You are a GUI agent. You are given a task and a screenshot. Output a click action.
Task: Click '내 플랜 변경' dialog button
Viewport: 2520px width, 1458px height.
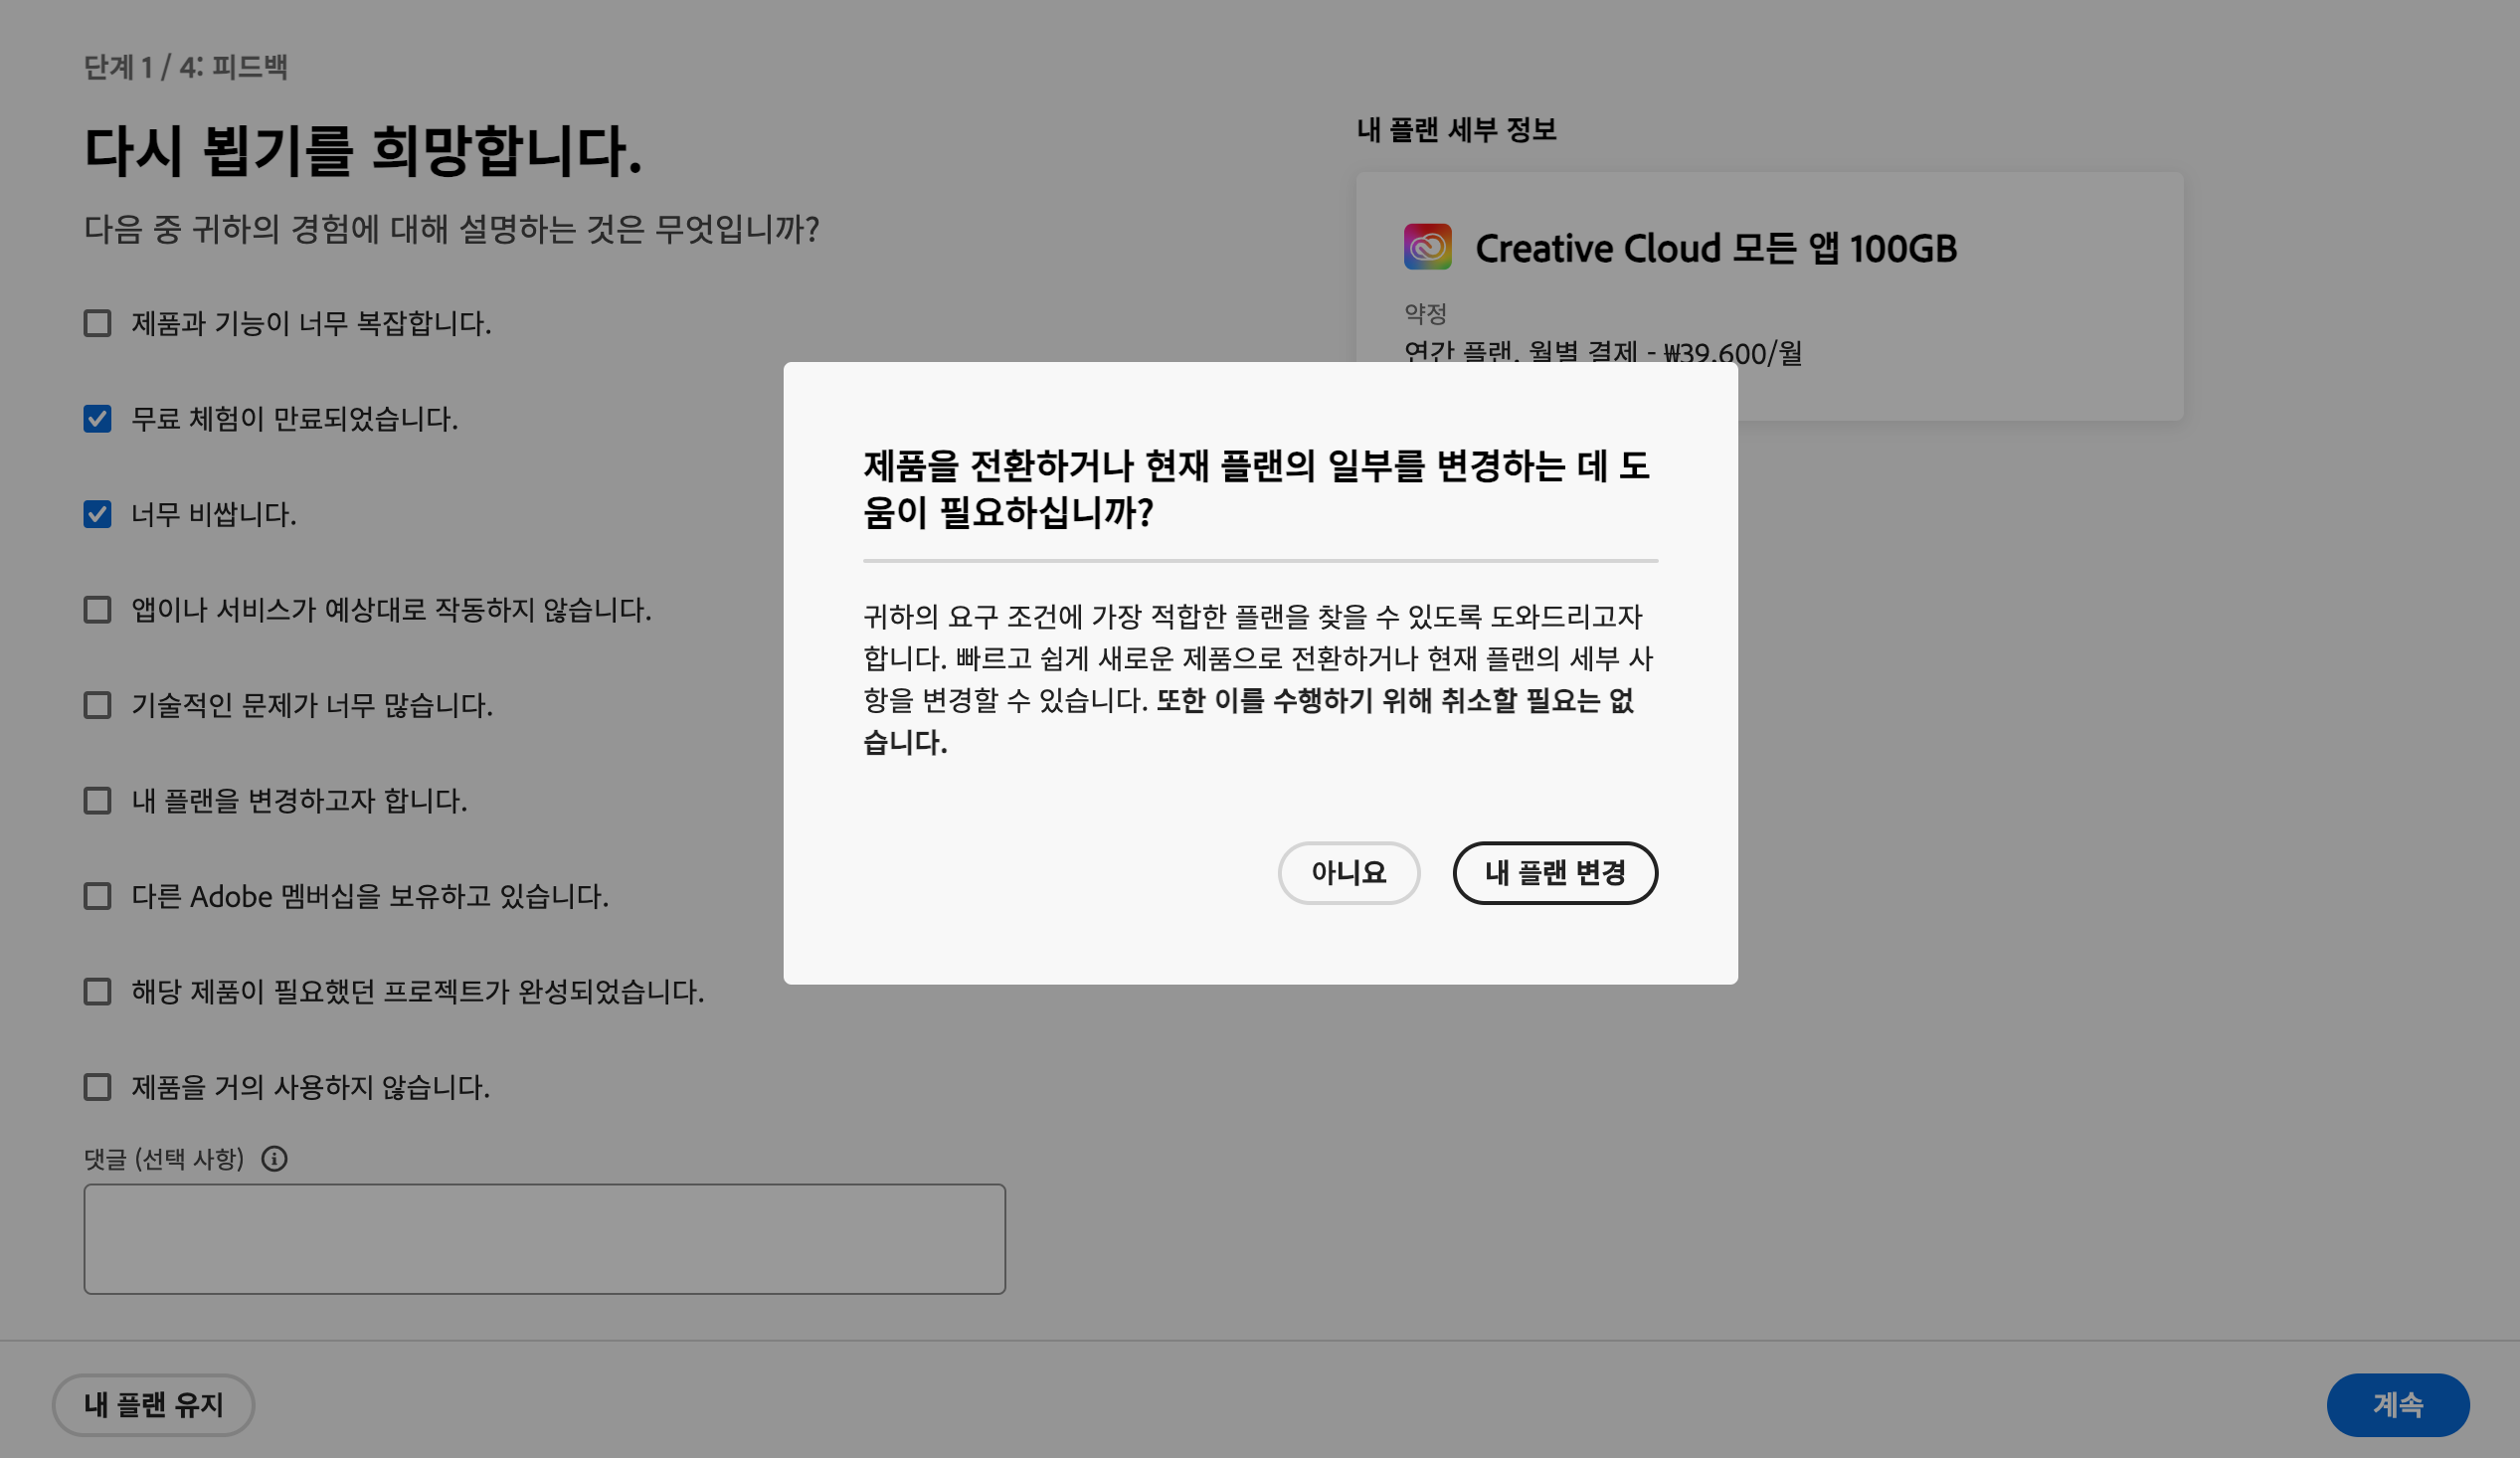pos(1554,873)
